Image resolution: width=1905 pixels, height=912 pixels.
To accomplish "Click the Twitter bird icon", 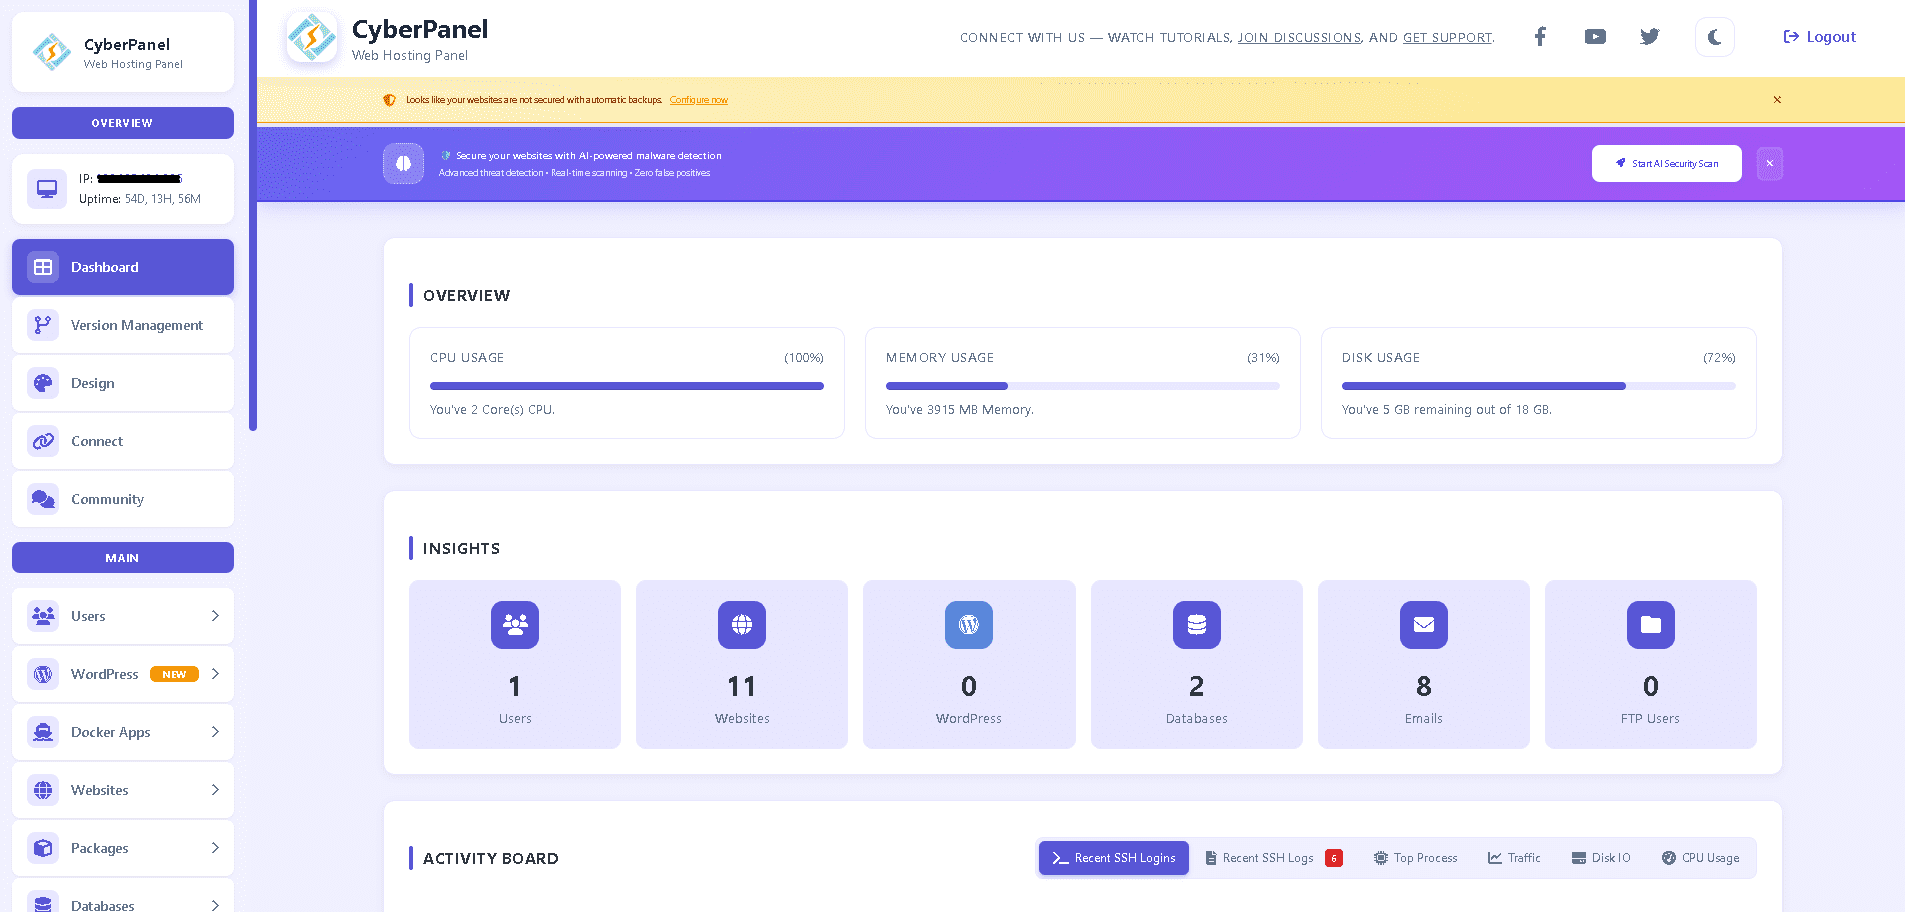I will pos(1650,37).
